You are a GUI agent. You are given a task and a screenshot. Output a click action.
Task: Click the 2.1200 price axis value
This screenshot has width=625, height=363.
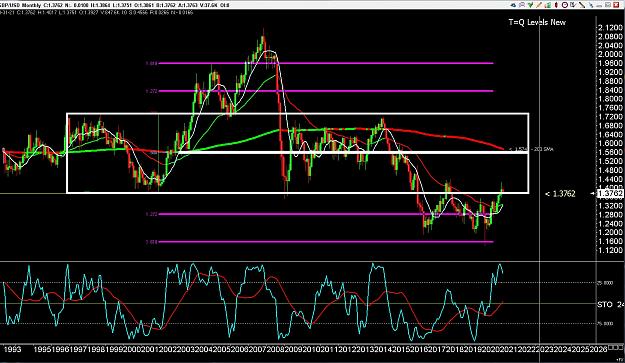(611, 27)
